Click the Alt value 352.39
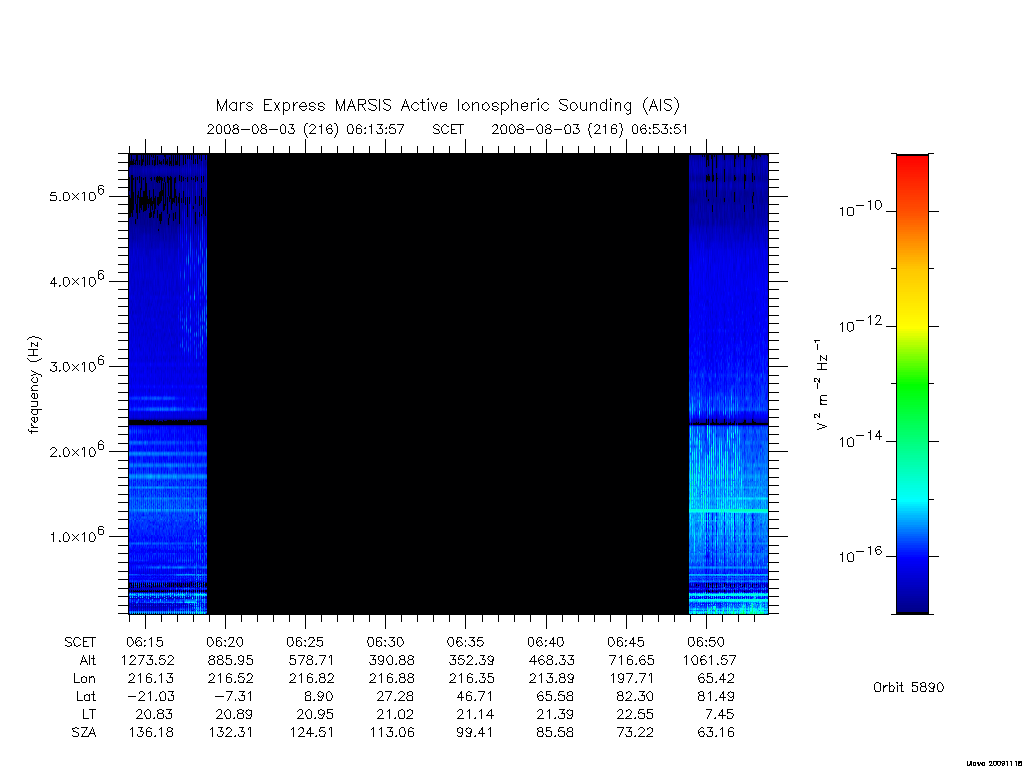1024x768 pixels. click(472, 660)
